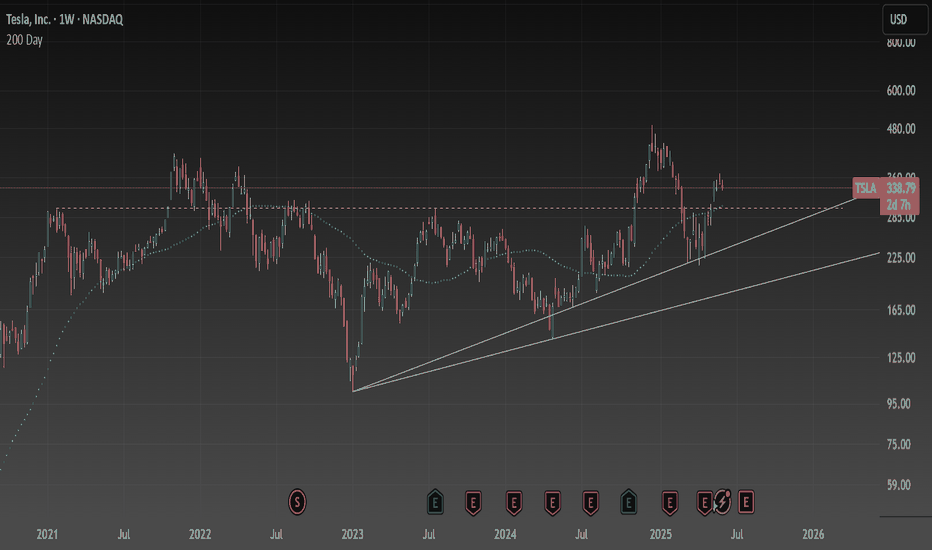Open the green earnings marker after Jul 2023
This screenshot has height=550, width=932.
click(x=435, y=502)
